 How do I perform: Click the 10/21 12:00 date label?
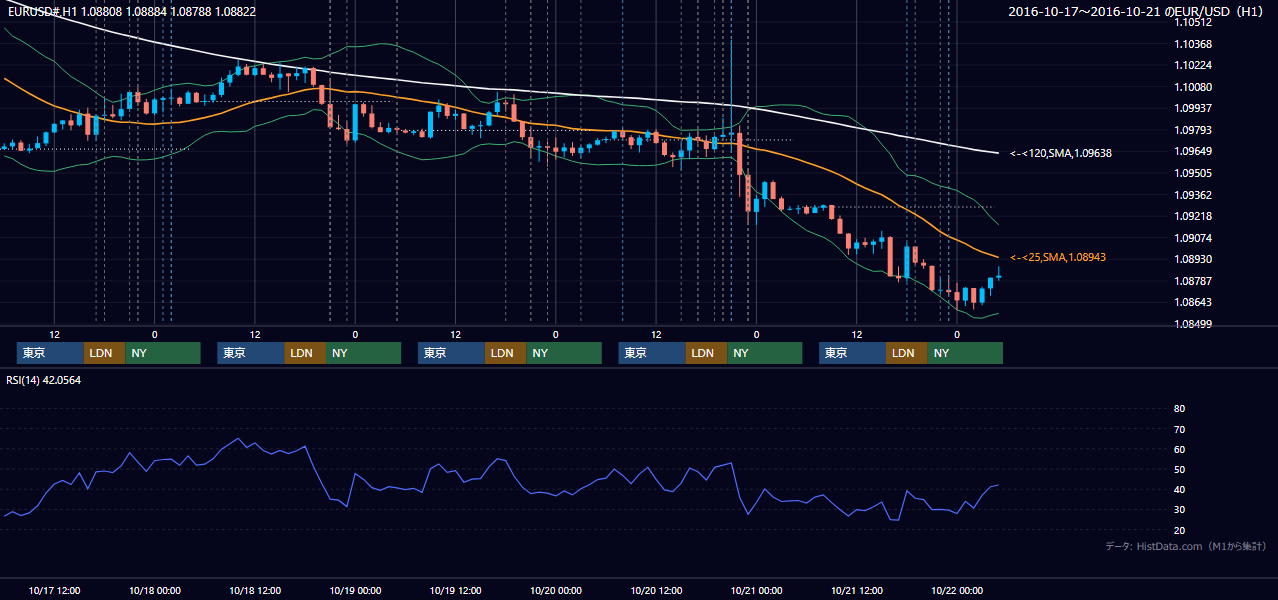click(857, 590)
